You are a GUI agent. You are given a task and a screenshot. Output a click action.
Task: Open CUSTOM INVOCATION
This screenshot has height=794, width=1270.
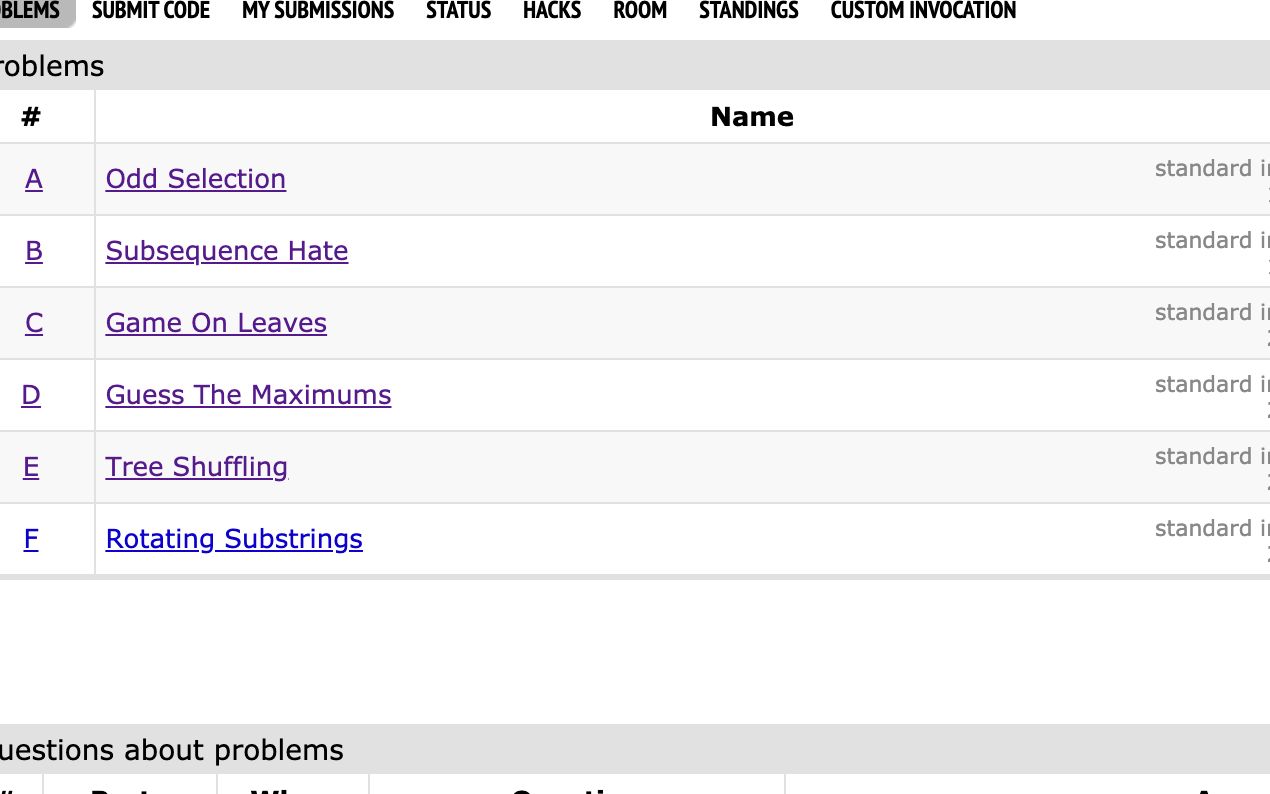click(922, 11)
